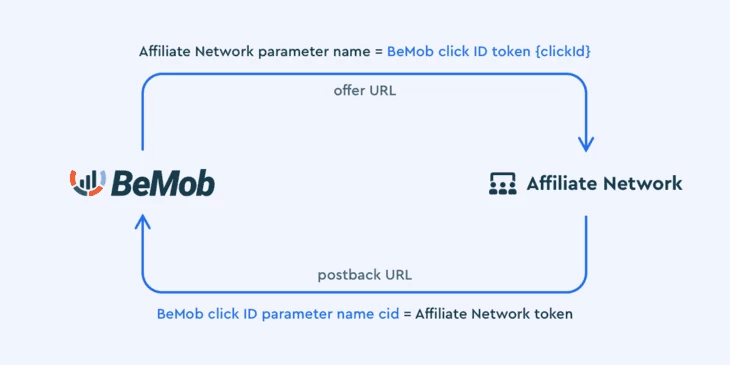Select the Affiliate Network label text

point(604,183)
